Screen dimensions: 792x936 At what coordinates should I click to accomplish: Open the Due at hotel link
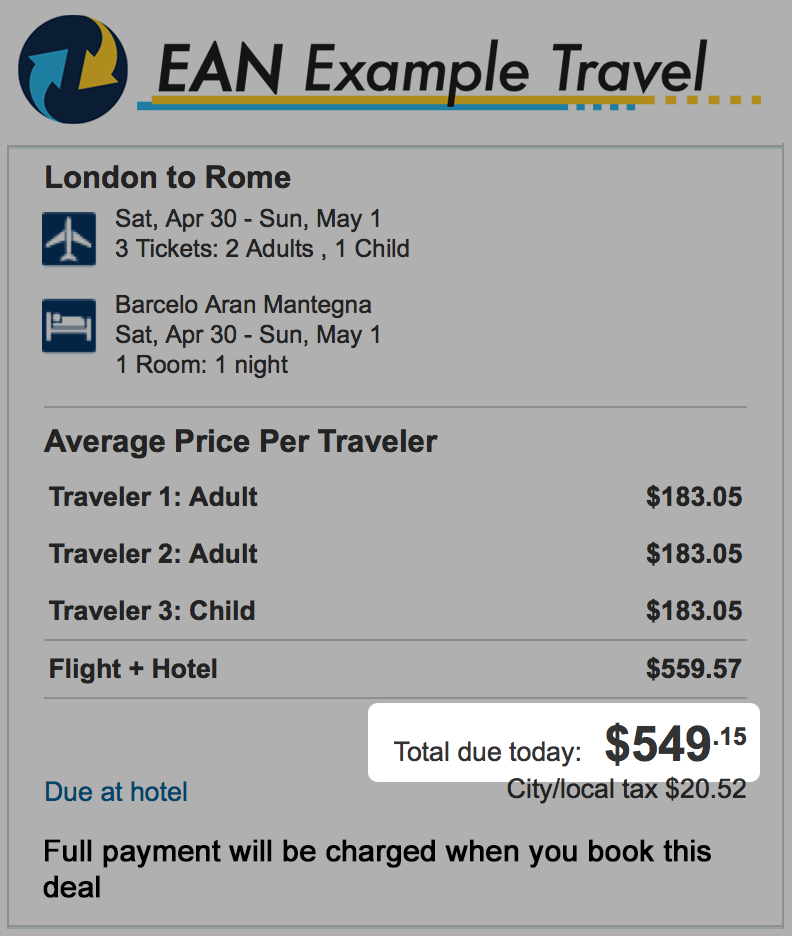click(116, 792)
